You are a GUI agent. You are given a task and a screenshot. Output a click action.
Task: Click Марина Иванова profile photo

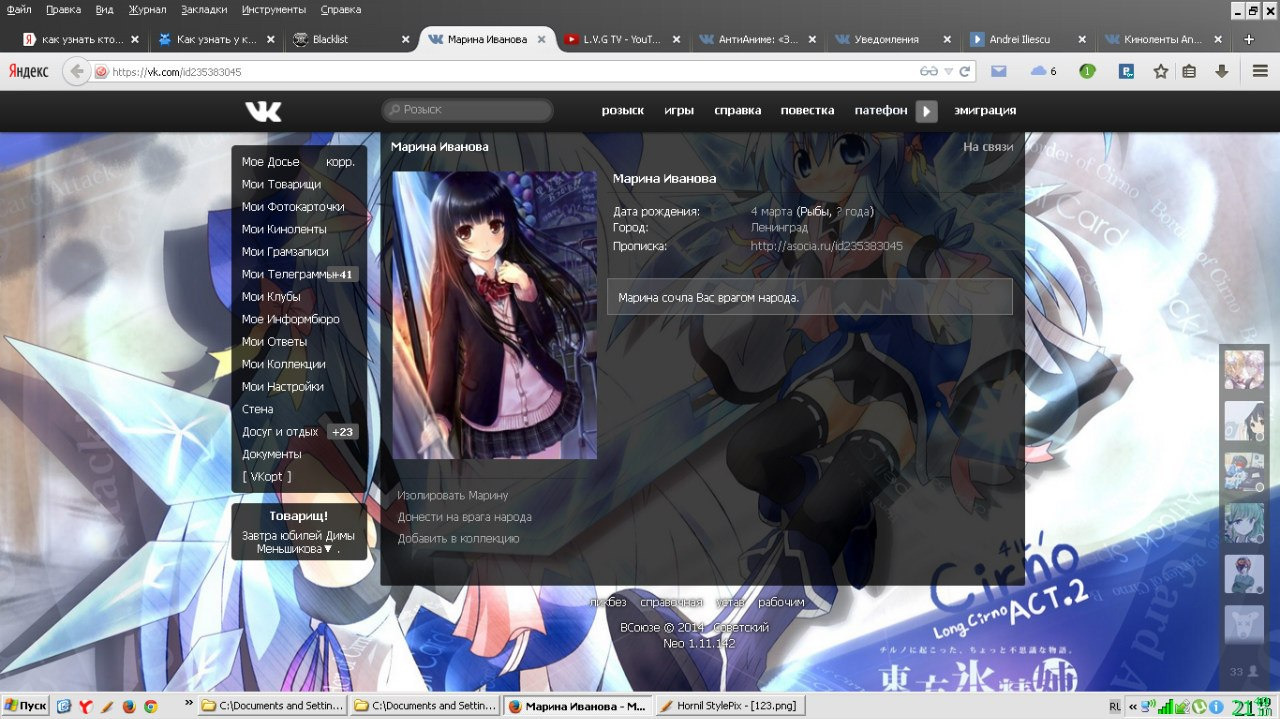(x=494, y=315)
